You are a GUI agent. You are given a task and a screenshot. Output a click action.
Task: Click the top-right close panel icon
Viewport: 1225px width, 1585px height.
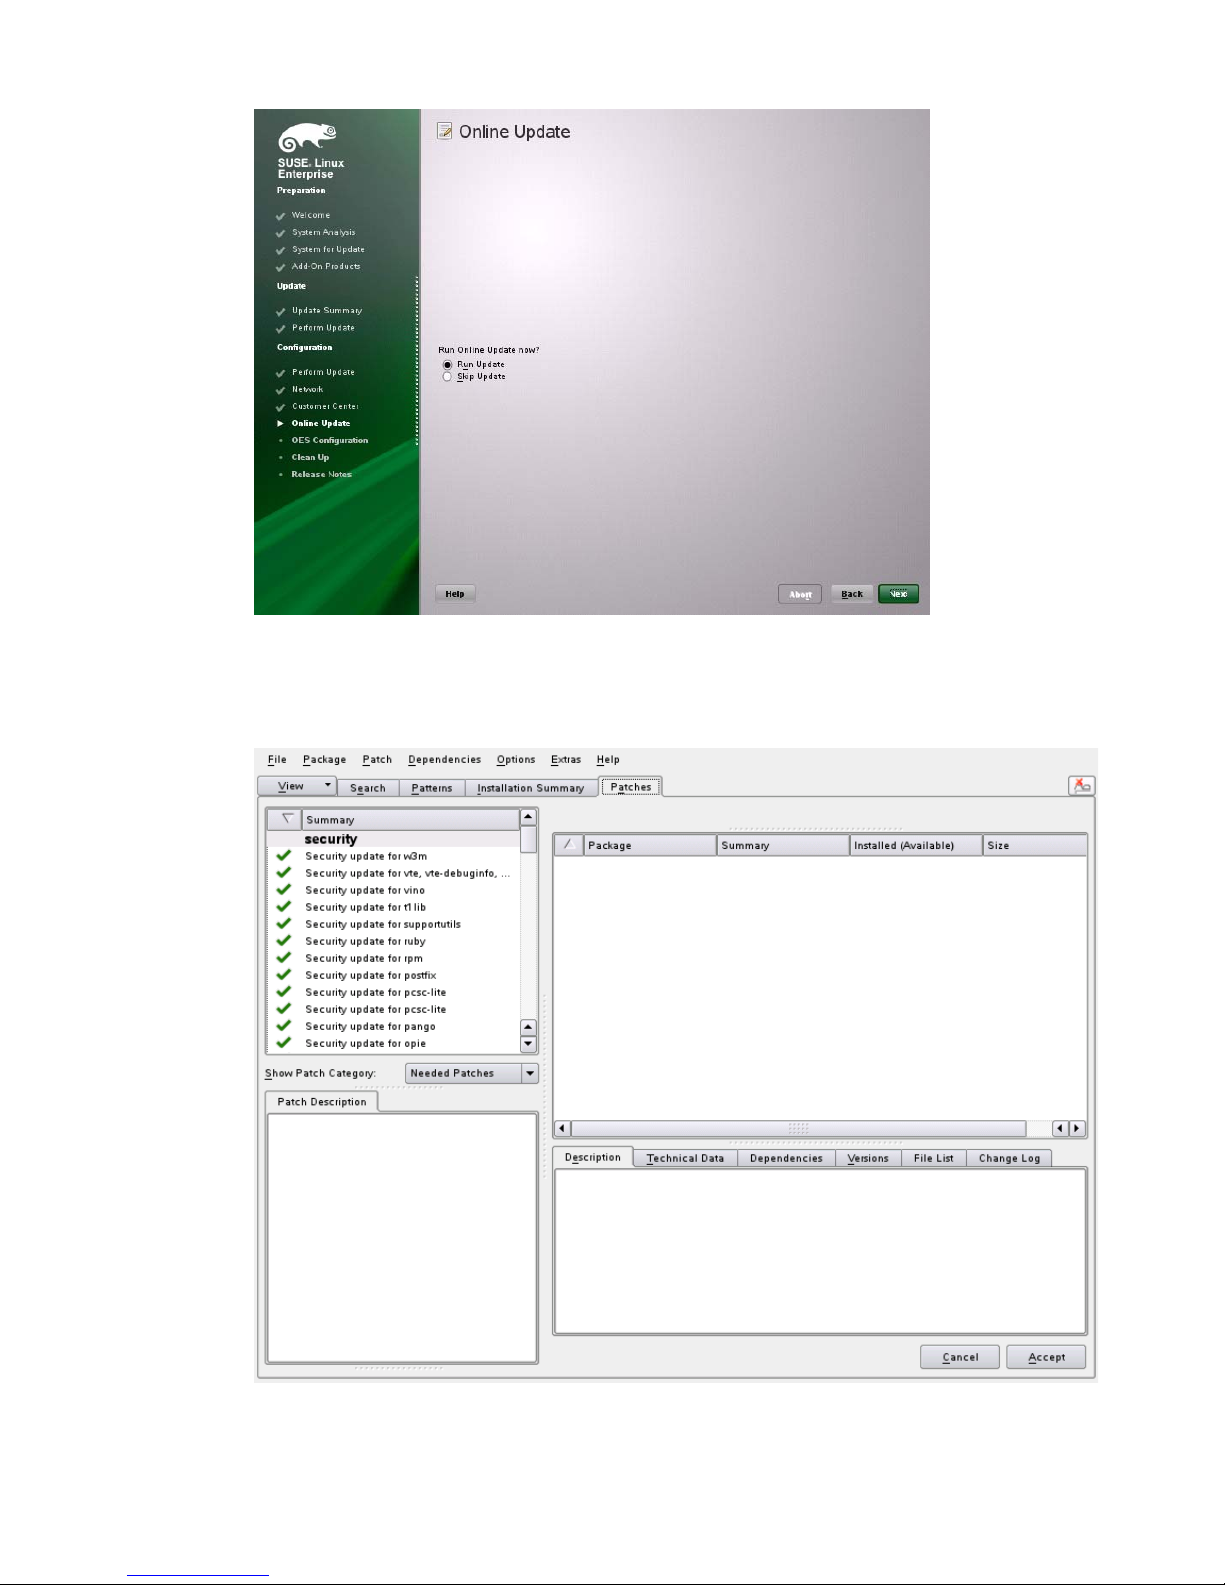1081,786
